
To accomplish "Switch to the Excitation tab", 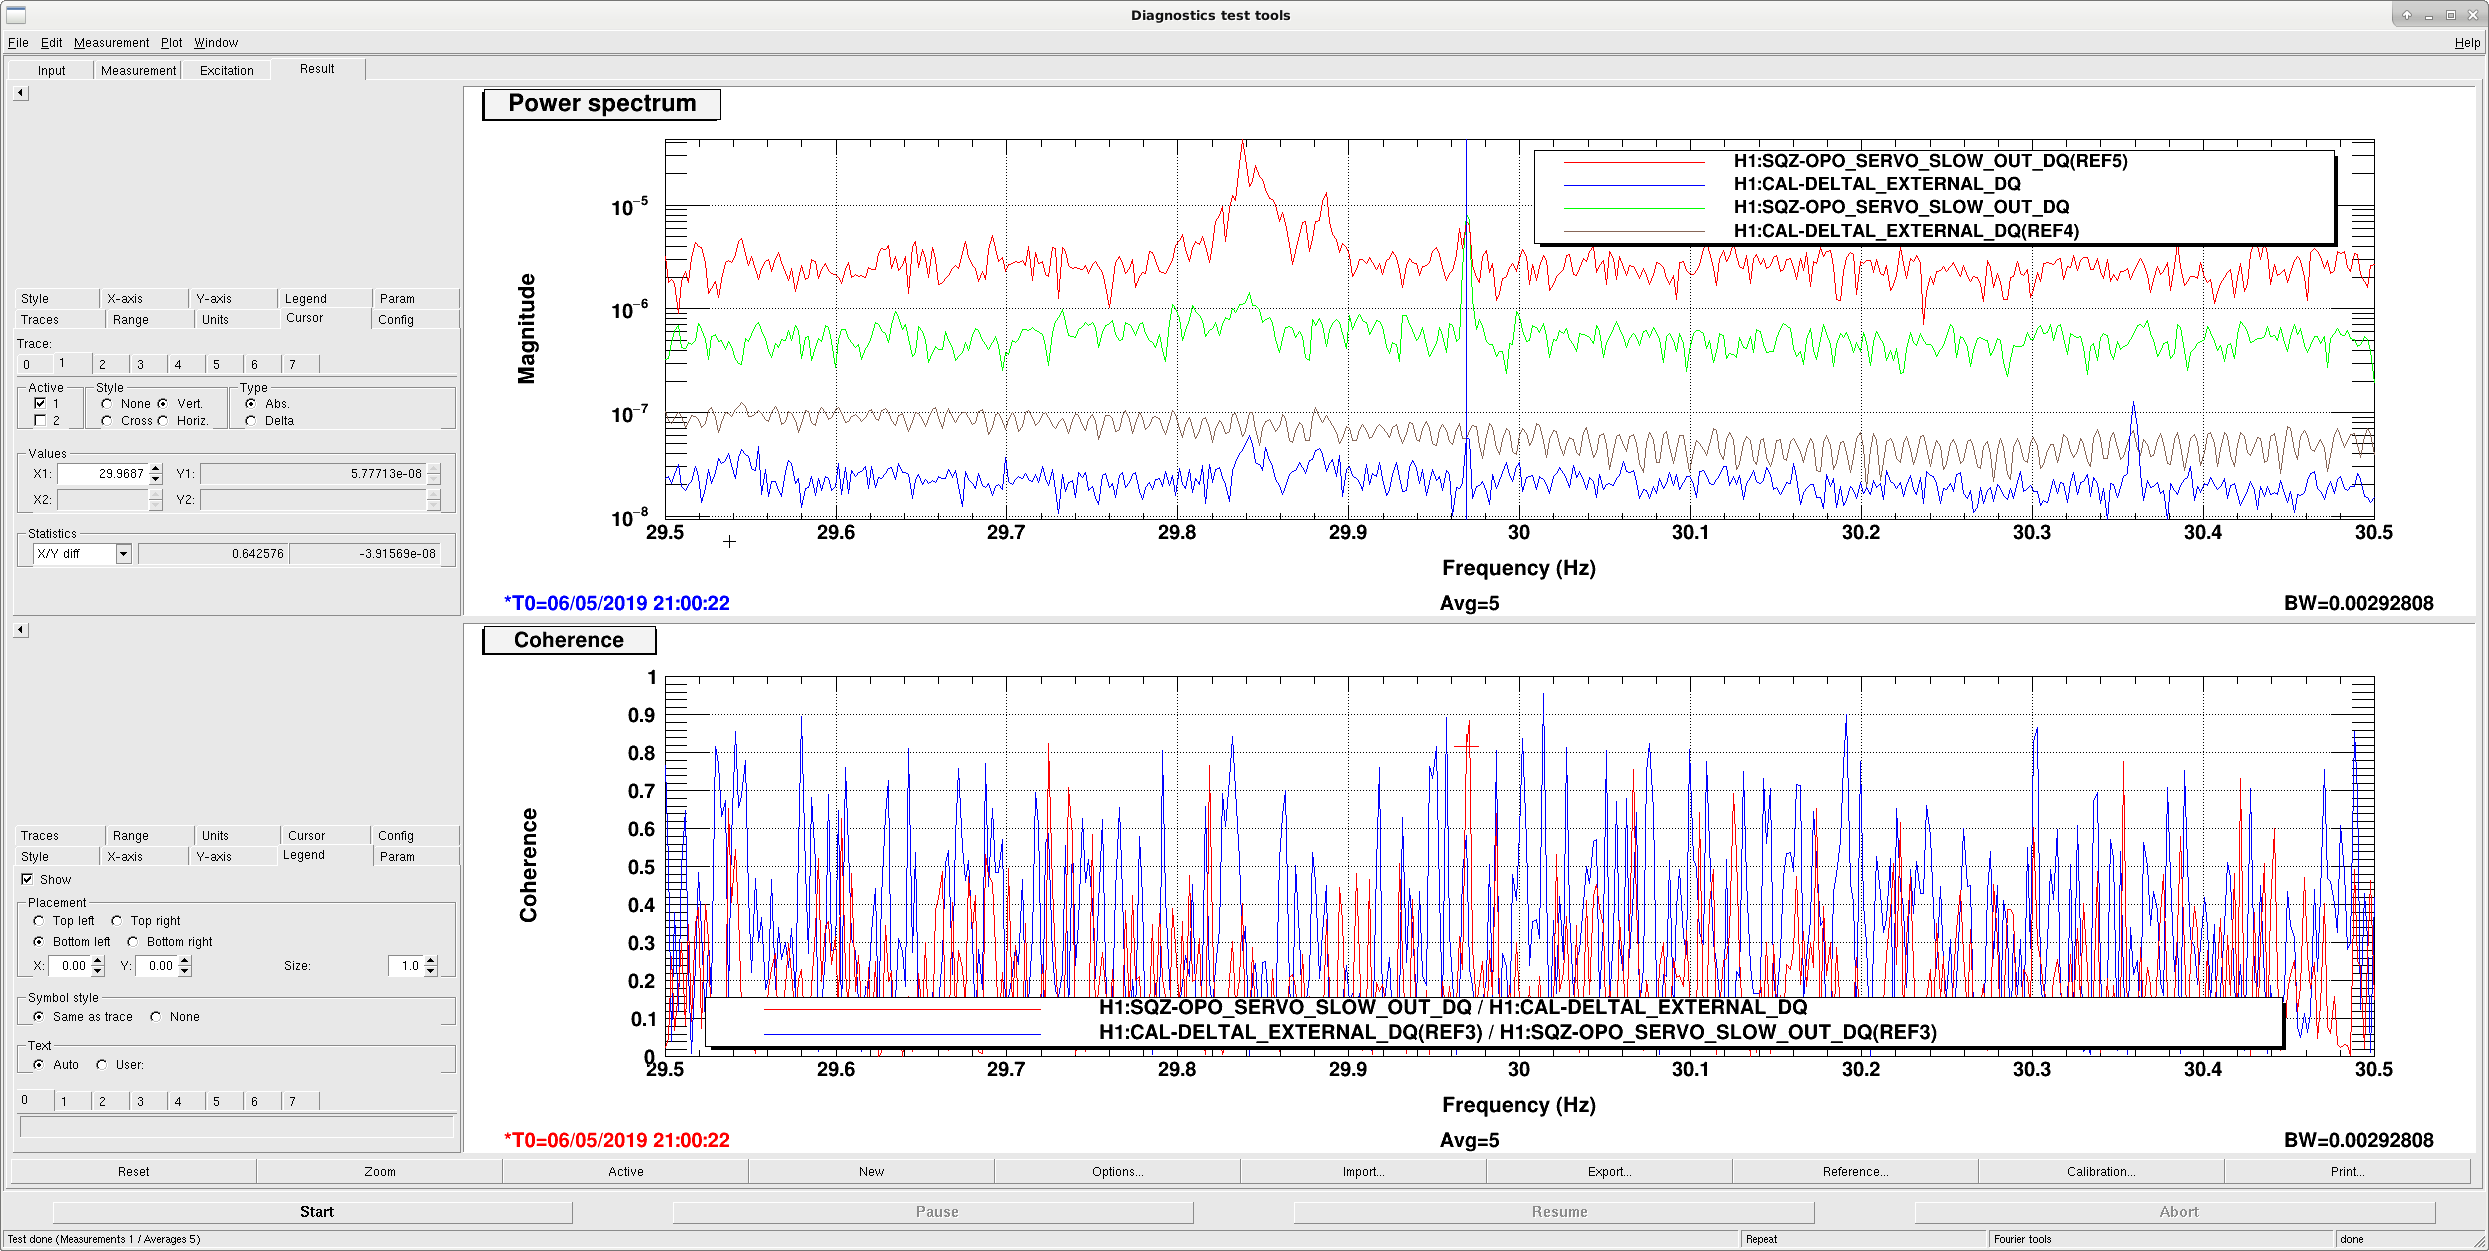I will point(226,71).
